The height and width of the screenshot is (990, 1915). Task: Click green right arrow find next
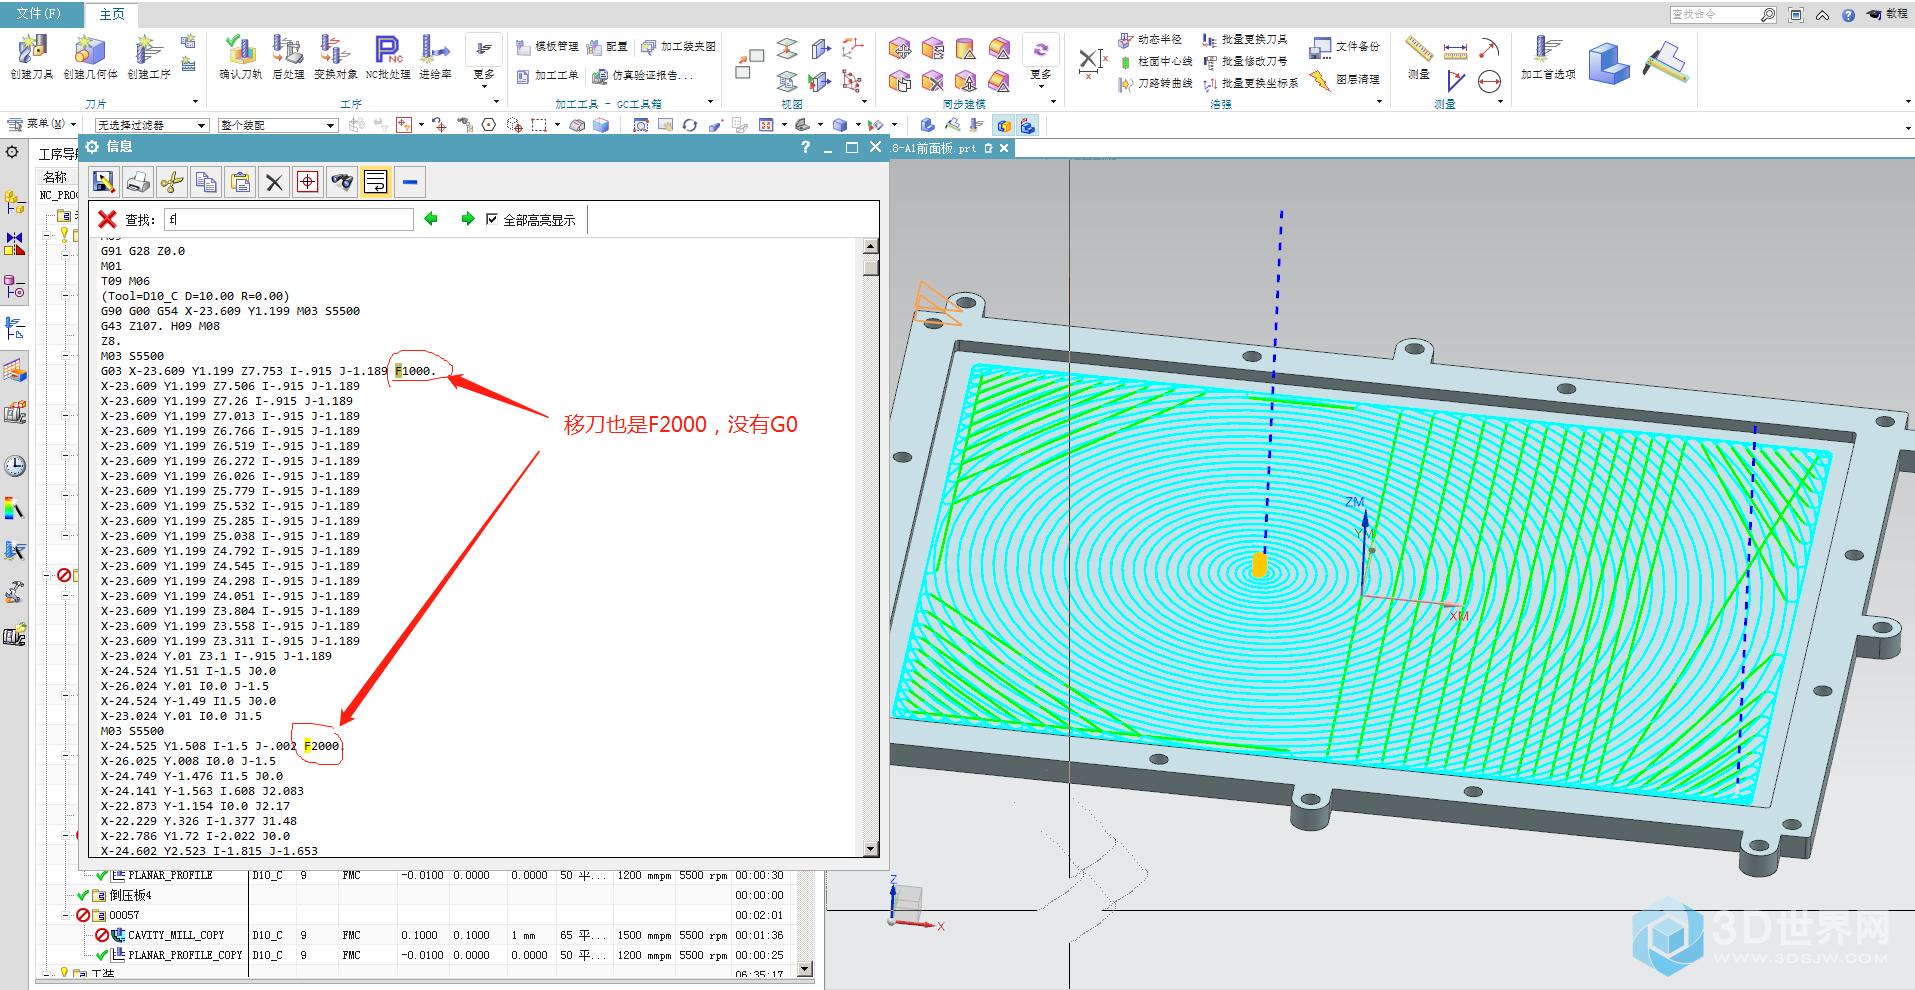pyautogui.click(x=468, y=219)
